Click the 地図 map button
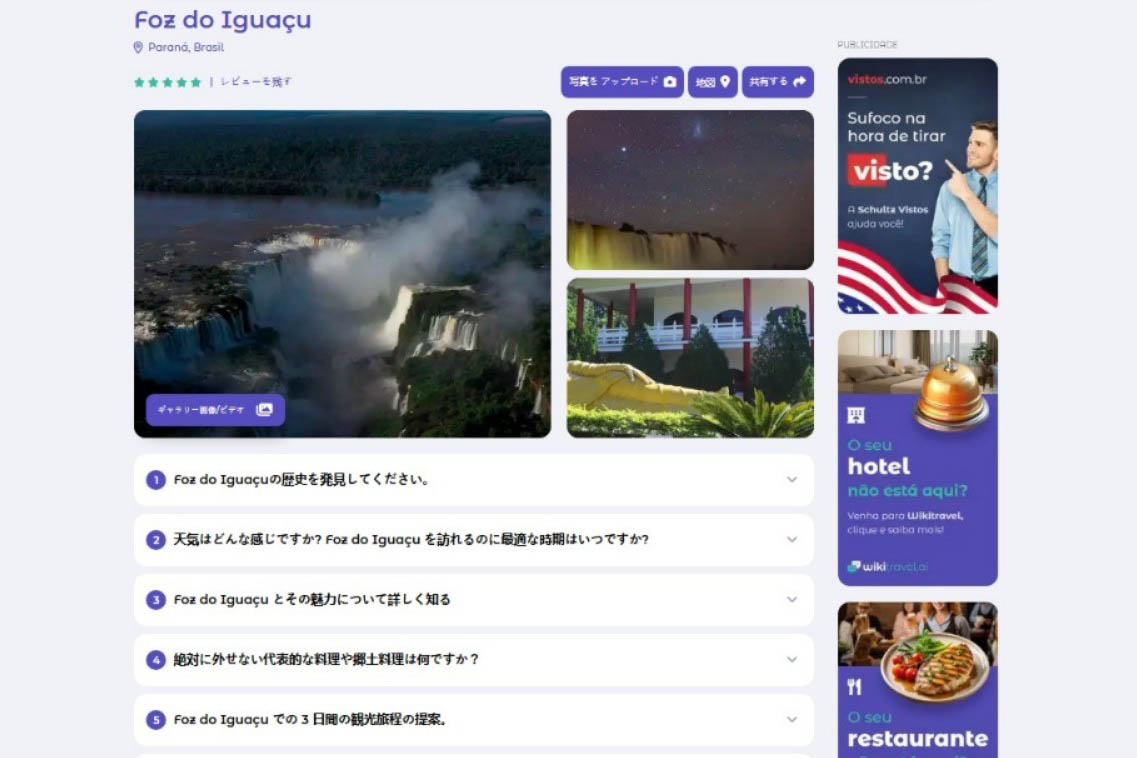 point(713,82)
